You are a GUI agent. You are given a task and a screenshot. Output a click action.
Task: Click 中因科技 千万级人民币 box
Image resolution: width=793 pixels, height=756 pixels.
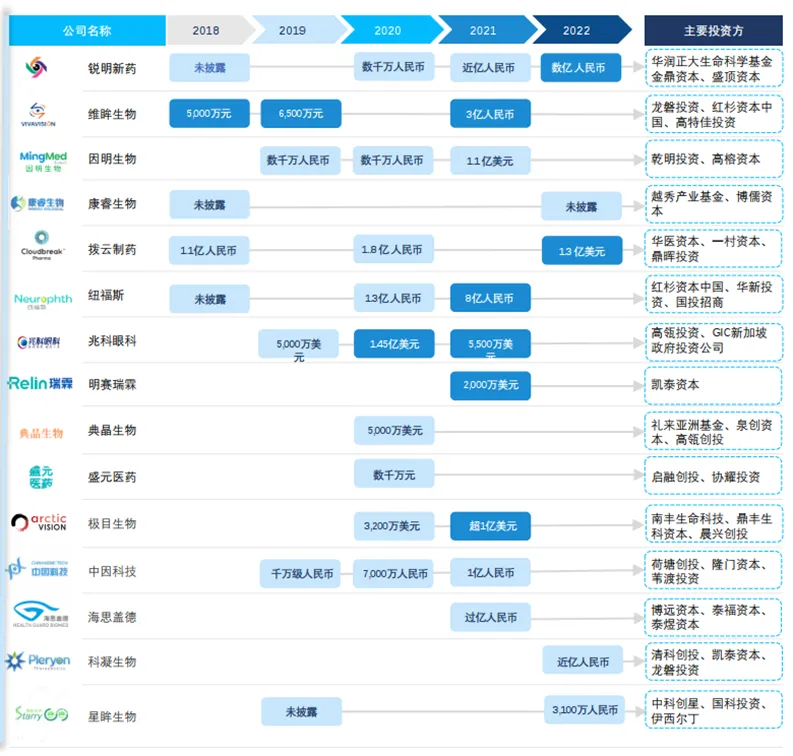[300, 573]
